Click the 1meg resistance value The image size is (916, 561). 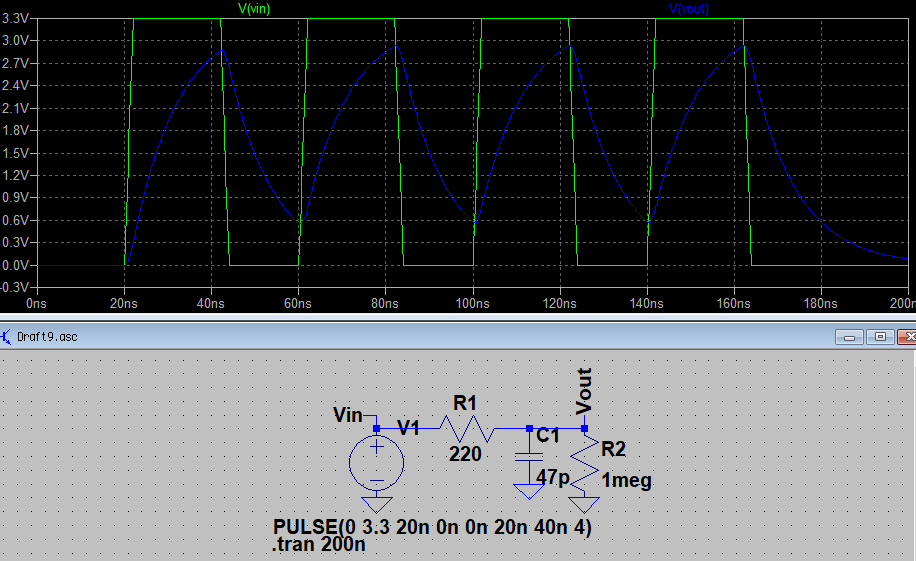(x=626, y=481)
